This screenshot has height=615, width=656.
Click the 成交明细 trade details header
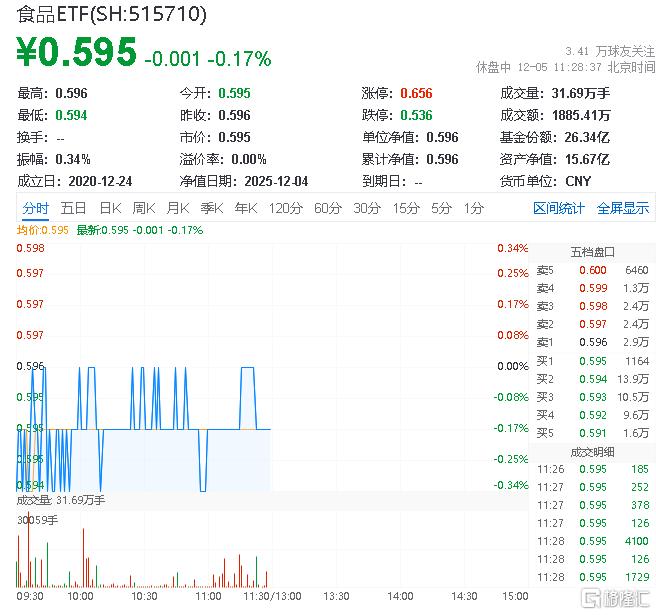592,451
